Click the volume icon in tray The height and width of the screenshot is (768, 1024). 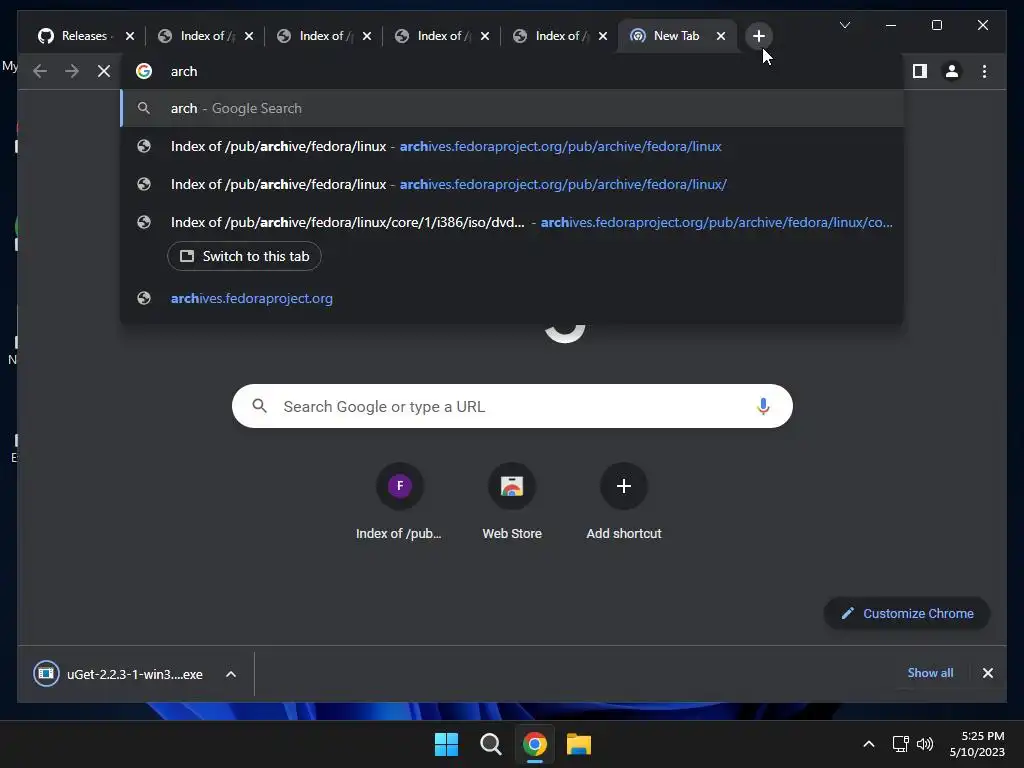tap(925, 744)
